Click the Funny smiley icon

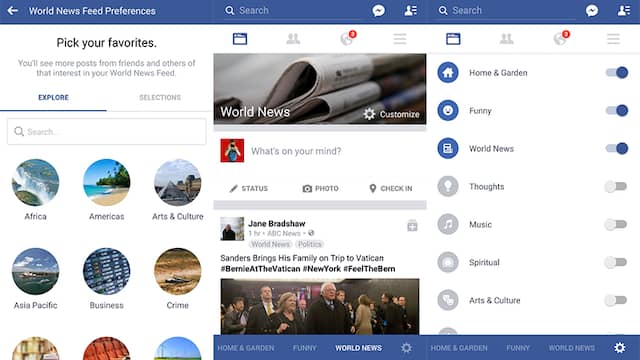pos(448,111)
